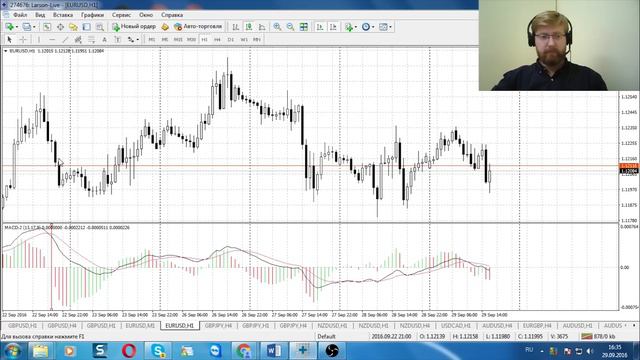Open Skype from the taskbar
This screenshot has height=360, width=640.
pyautogui.click(x=158, y=351)
